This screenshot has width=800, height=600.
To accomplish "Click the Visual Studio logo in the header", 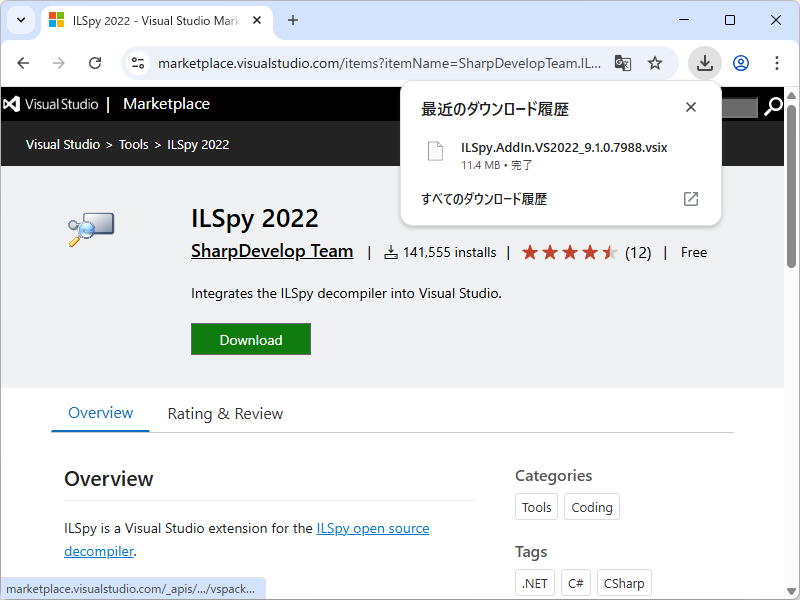I will 12,104.
